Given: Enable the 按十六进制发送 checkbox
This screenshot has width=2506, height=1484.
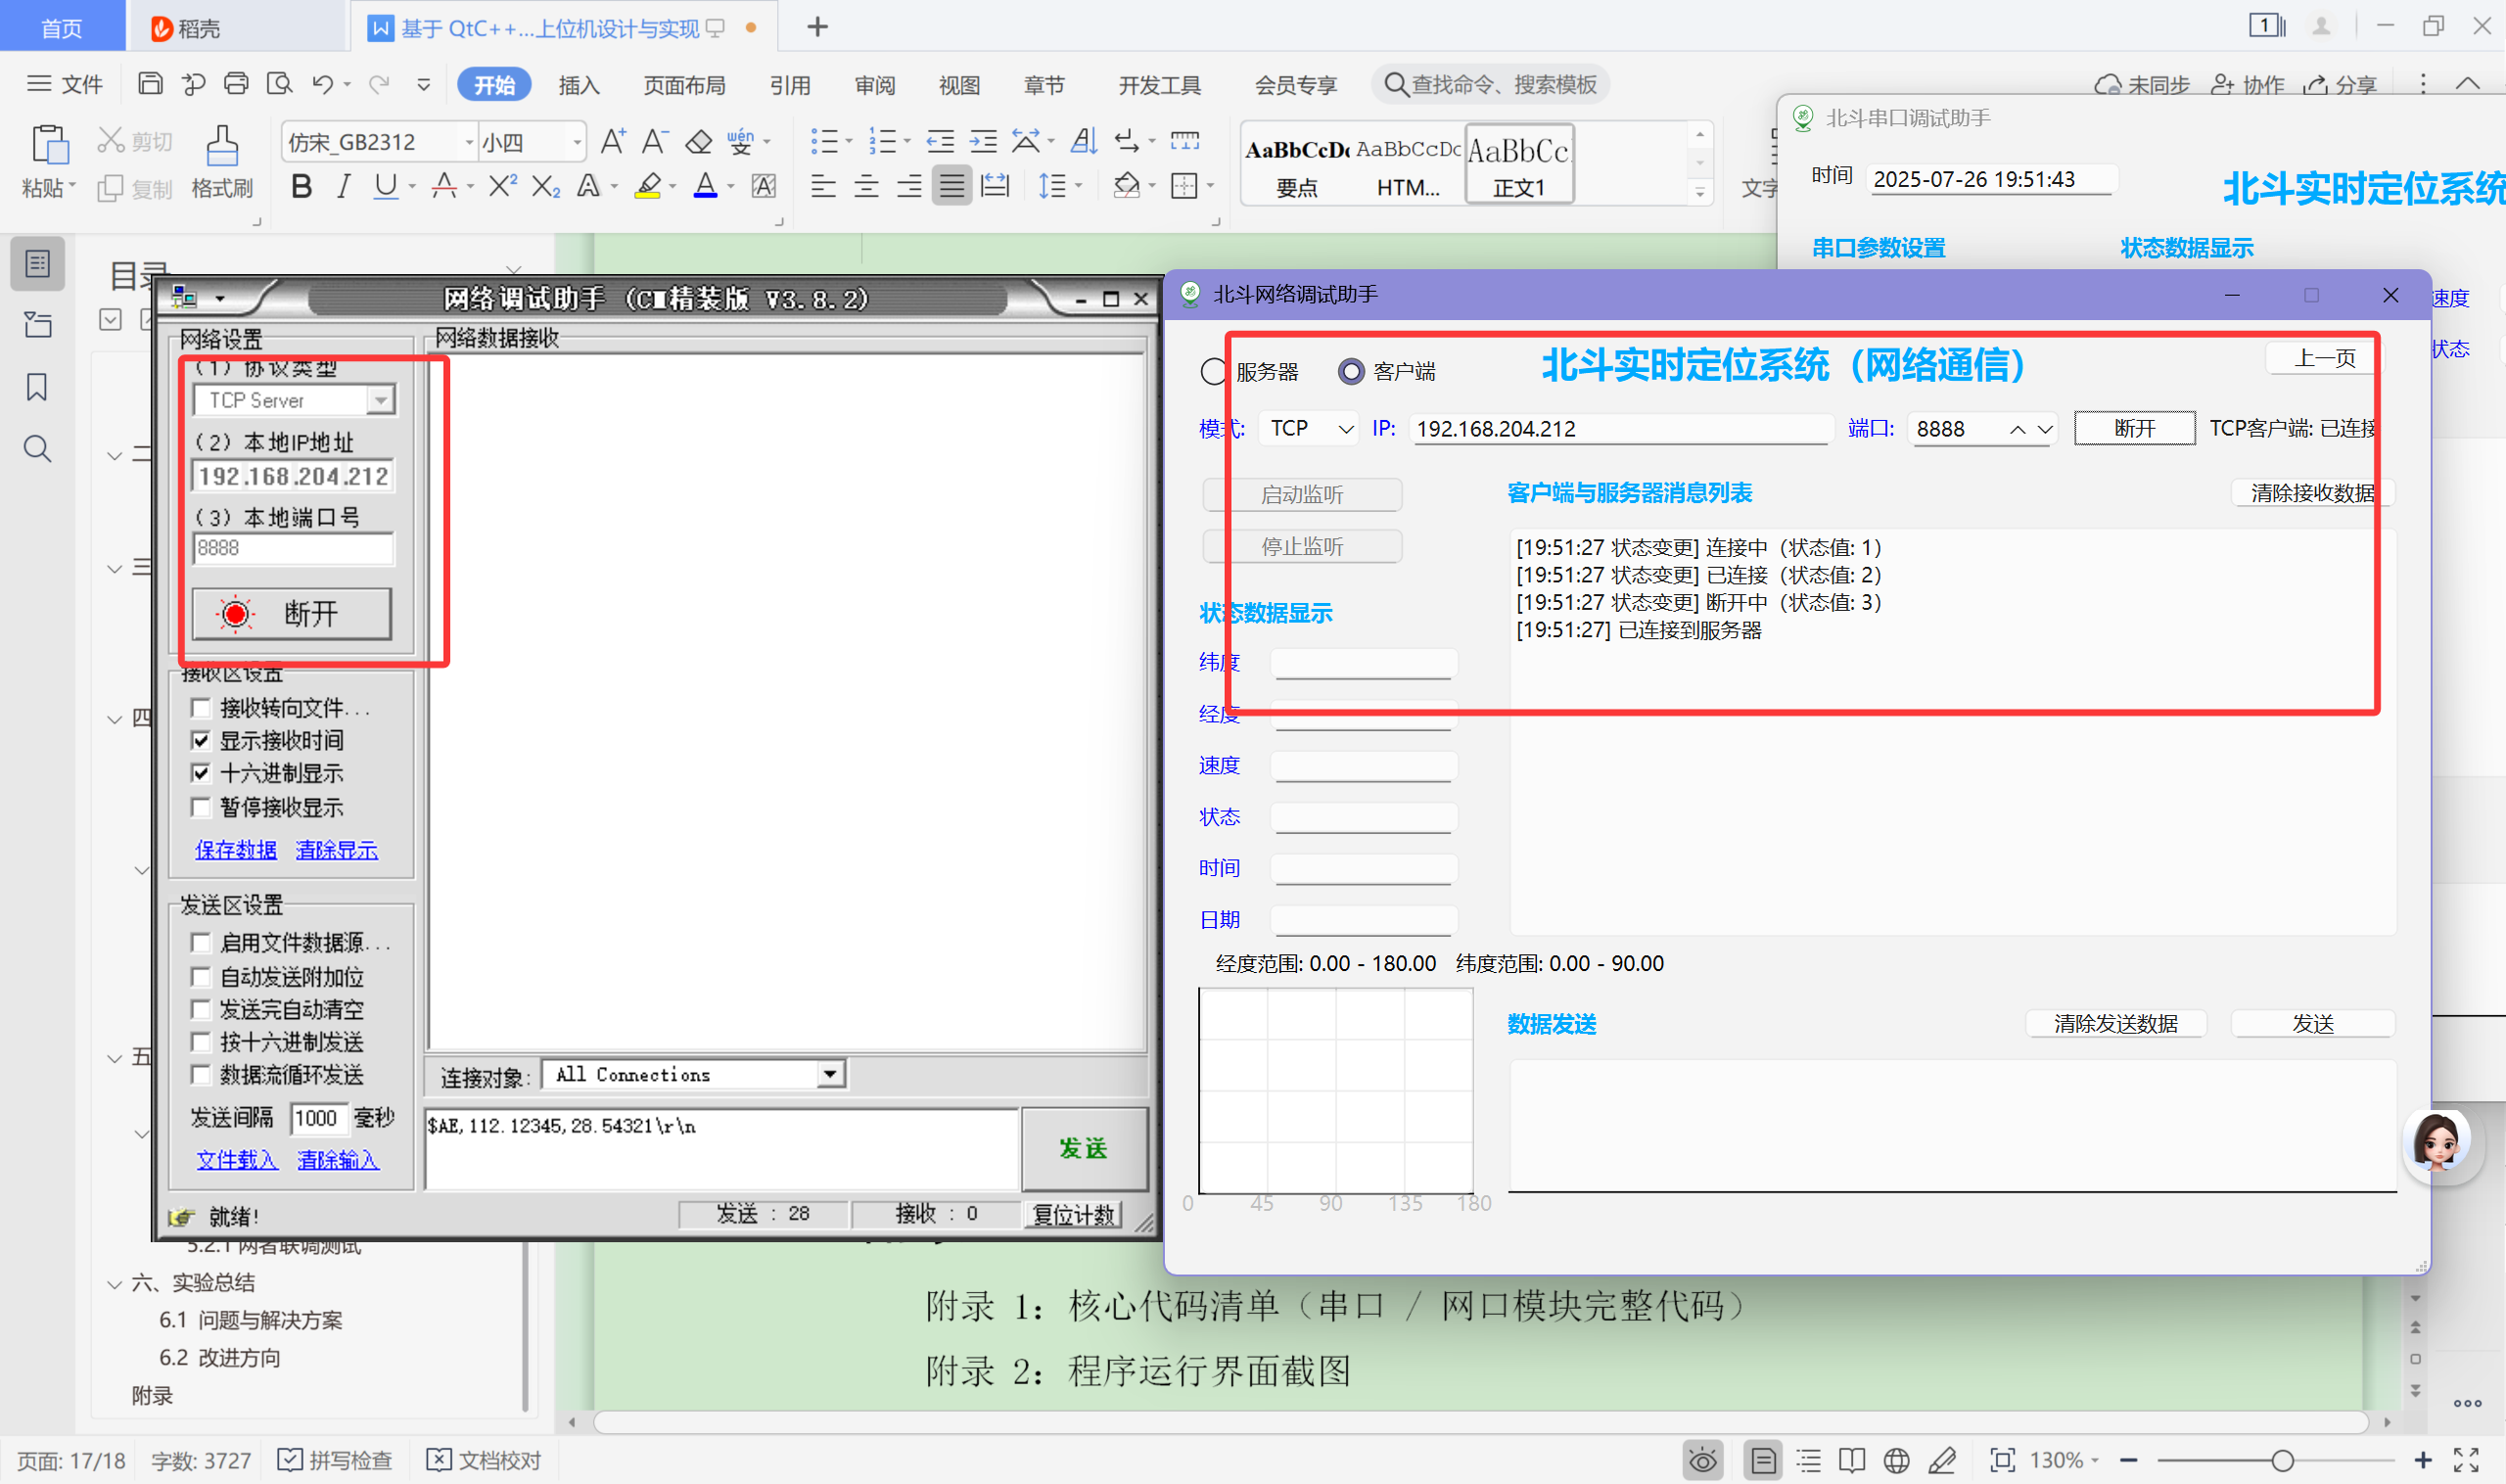Looking at the screenshot, I should 201,1042.
